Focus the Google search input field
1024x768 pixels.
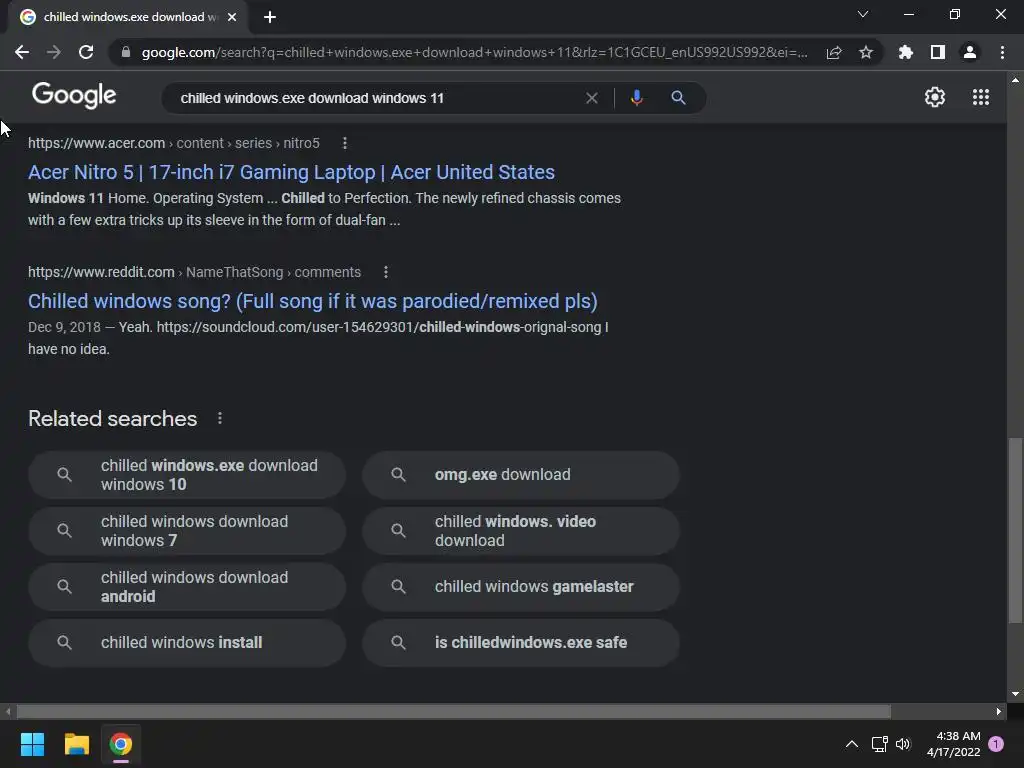[x=379, y=98]
